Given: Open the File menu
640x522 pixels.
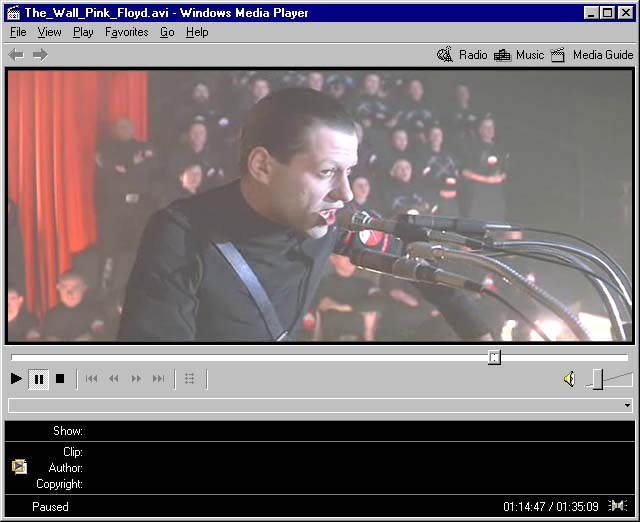Looking at the screenshot, I should pyautogui.click(x=18, y=32).
